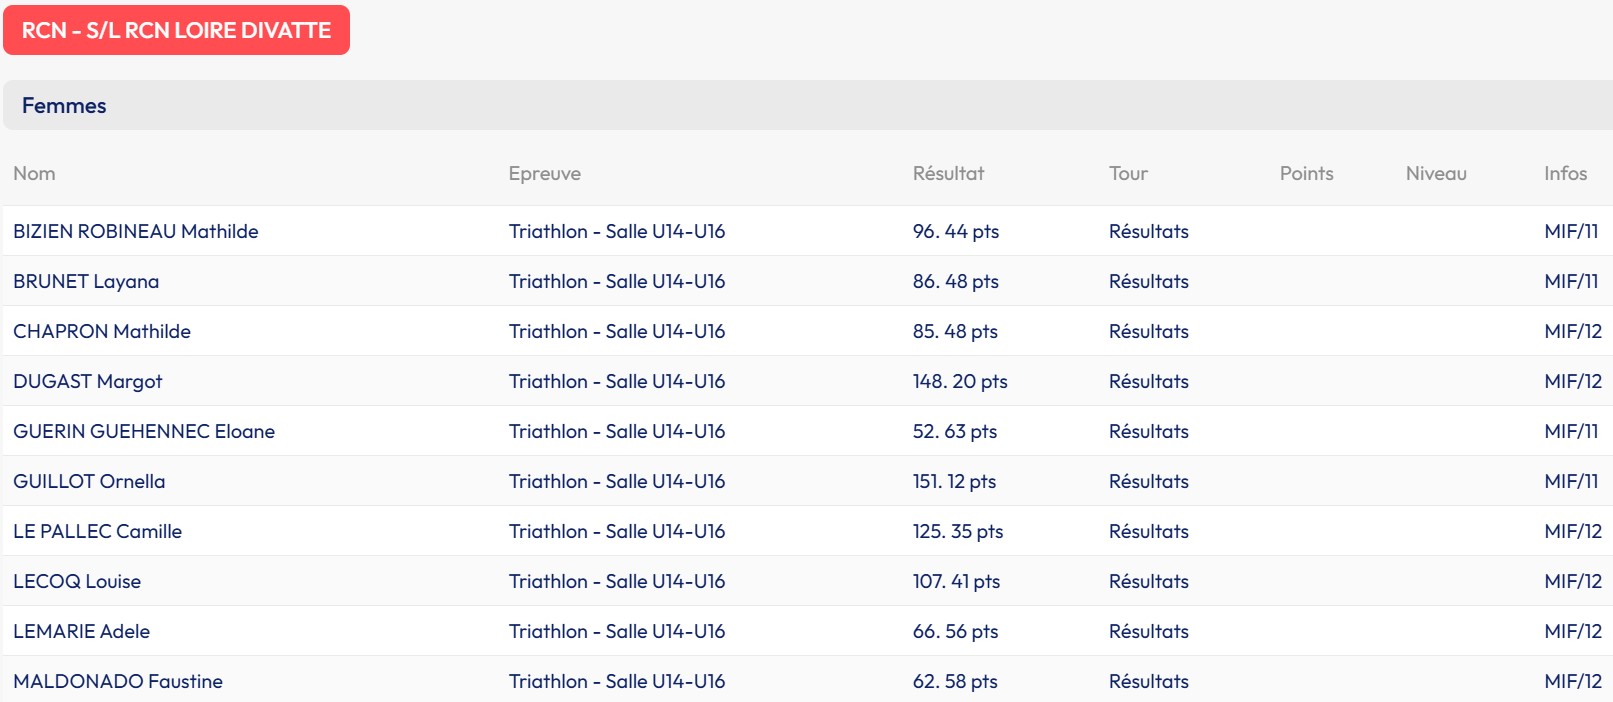Select CHAPRON Mathilde name link
Image resolution: width=1613 pixels, height=702 pixels.
pyautogui.click(x=102, y=331)
